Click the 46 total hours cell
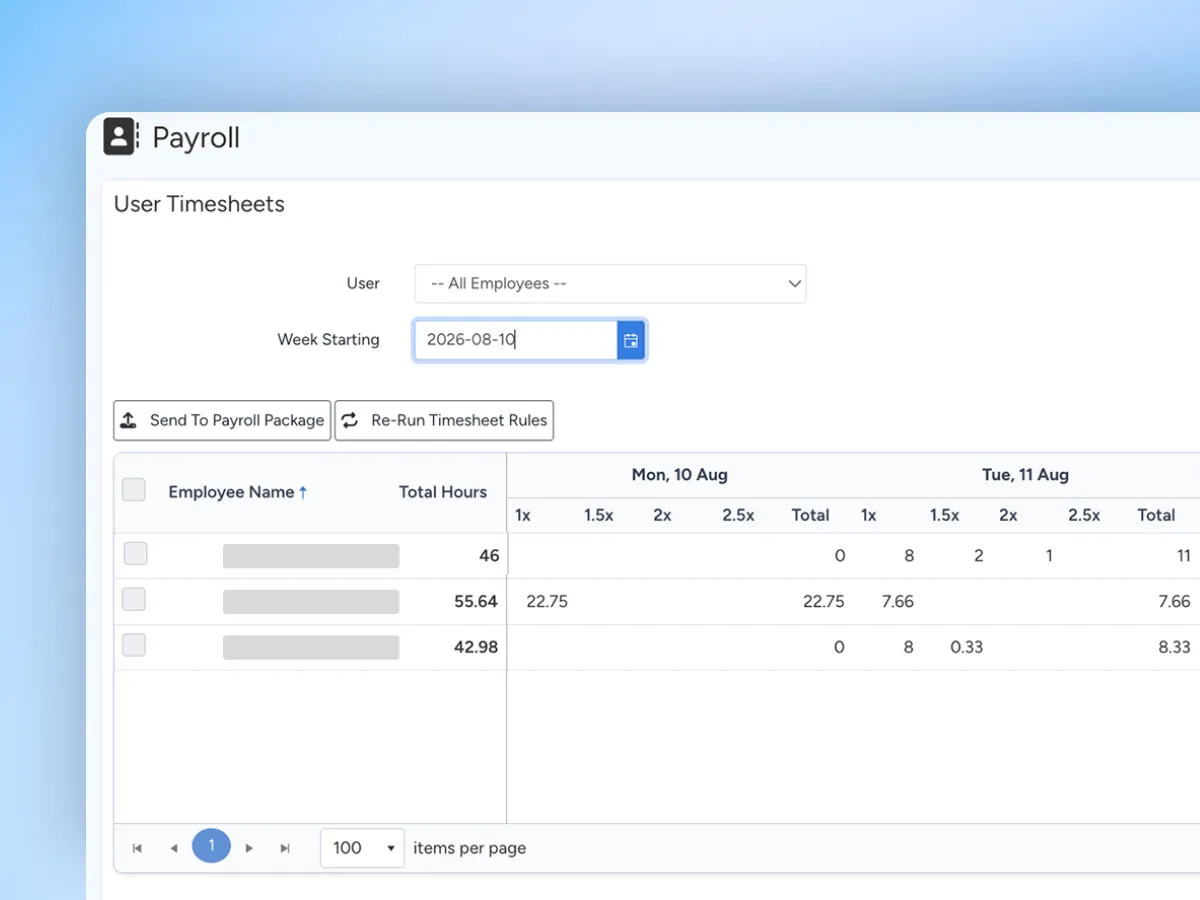The image size is (1200, 900). point(489,556)
